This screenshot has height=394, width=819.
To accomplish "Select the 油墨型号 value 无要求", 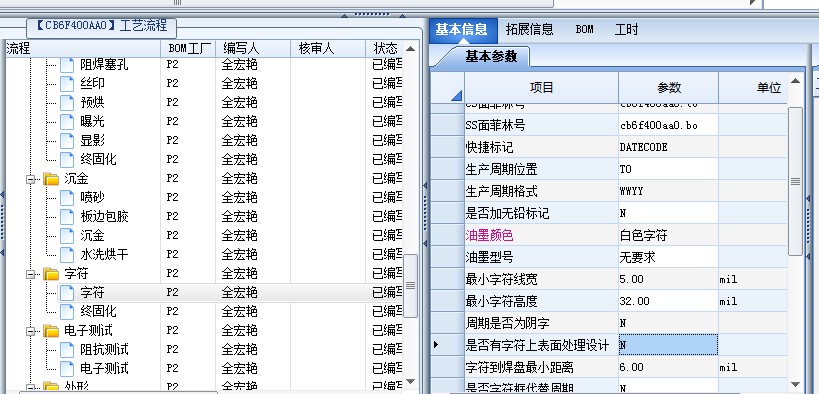I will (x=668, y=257).
